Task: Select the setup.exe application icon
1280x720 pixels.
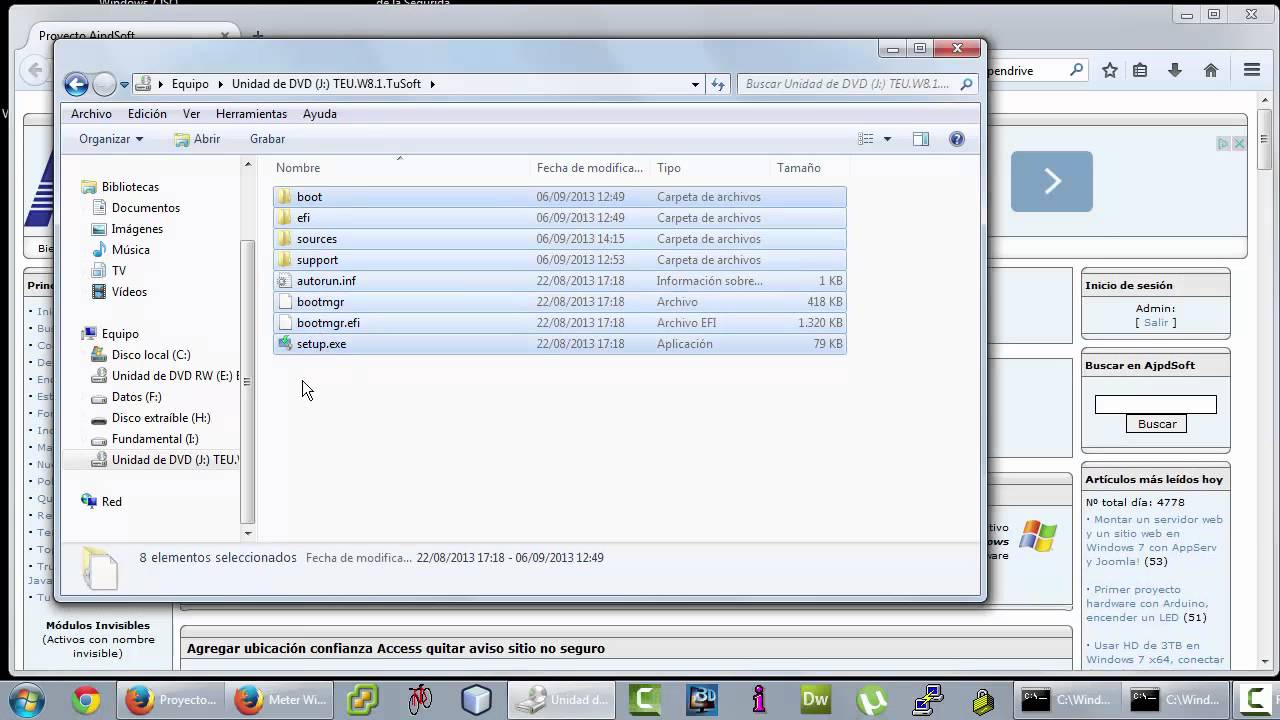Action: [x=284, y=344]
